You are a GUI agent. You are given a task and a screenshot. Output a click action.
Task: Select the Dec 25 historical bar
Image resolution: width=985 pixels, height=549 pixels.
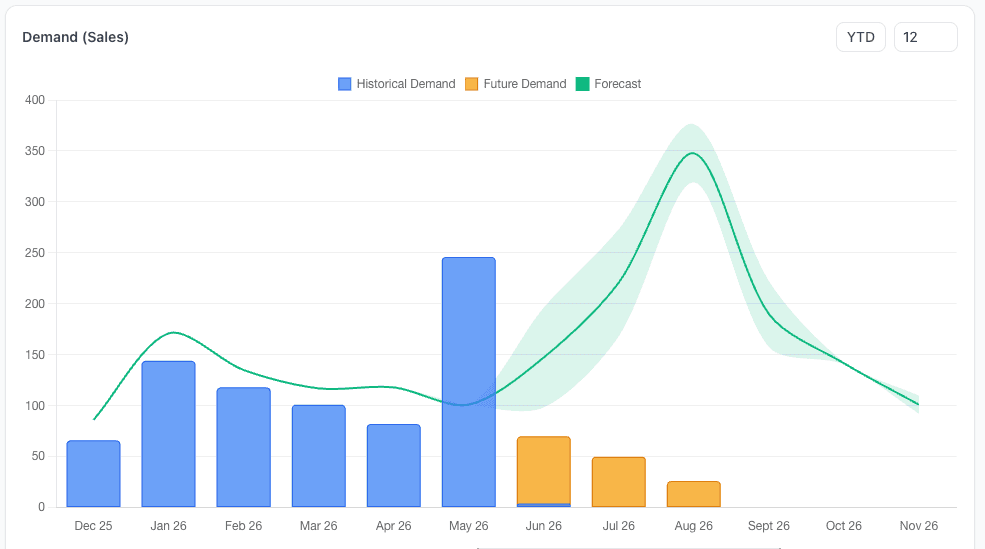coord(94,474)
